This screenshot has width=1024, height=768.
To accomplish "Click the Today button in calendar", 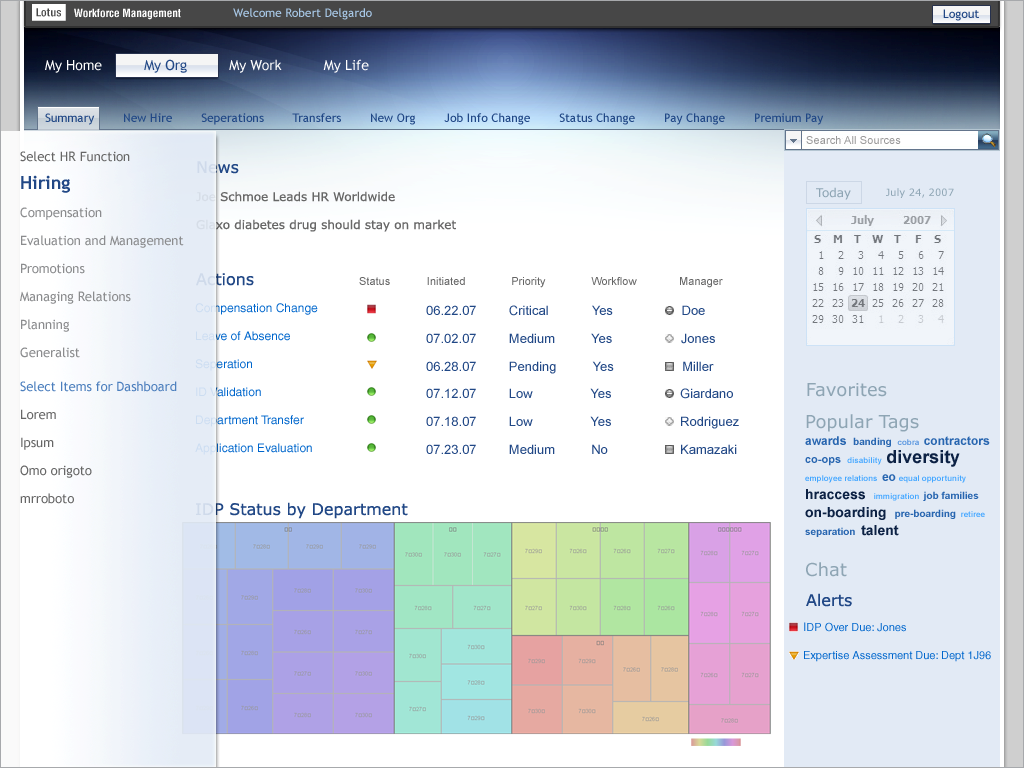I will pyautogui.click(x=833, y=193).
